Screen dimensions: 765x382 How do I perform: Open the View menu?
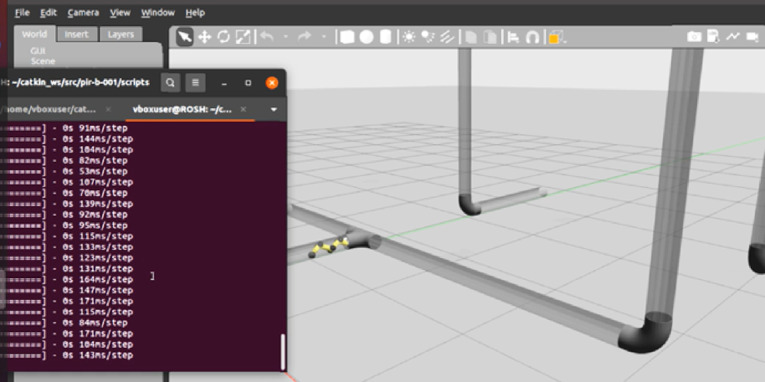(x=120, y=13)
